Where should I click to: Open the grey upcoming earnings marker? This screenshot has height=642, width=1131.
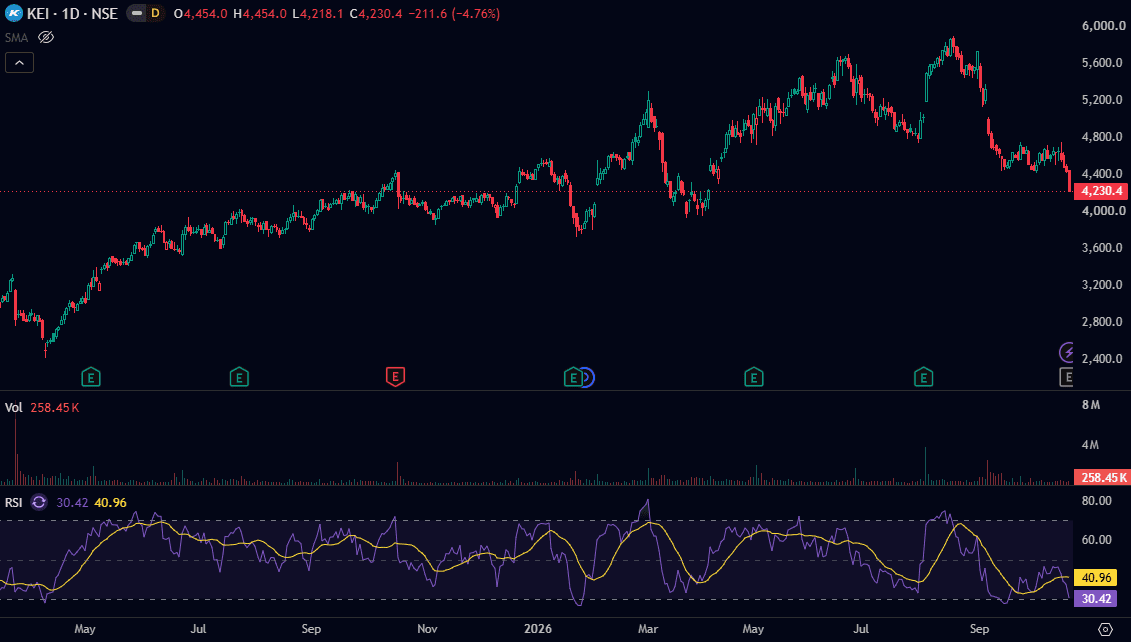coord(1066,377)
